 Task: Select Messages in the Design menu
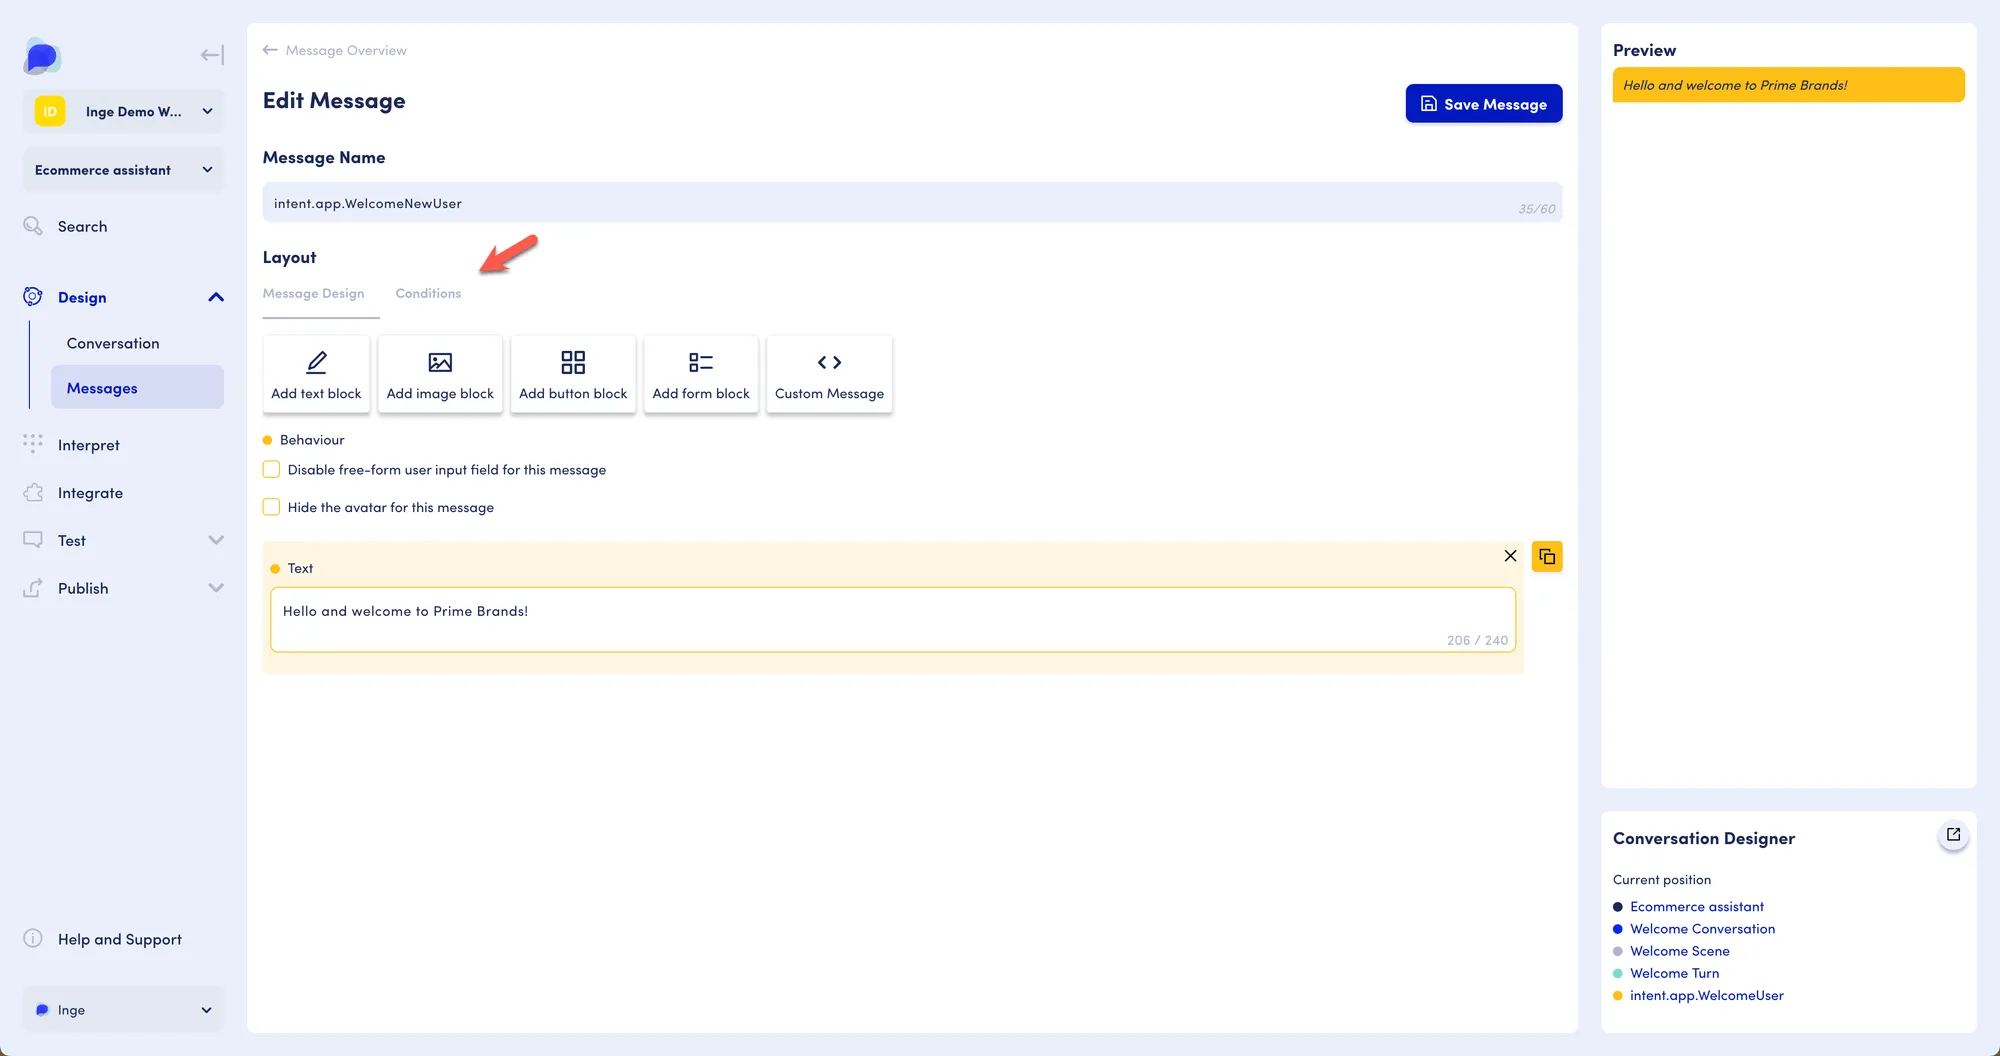pos(137,388)
